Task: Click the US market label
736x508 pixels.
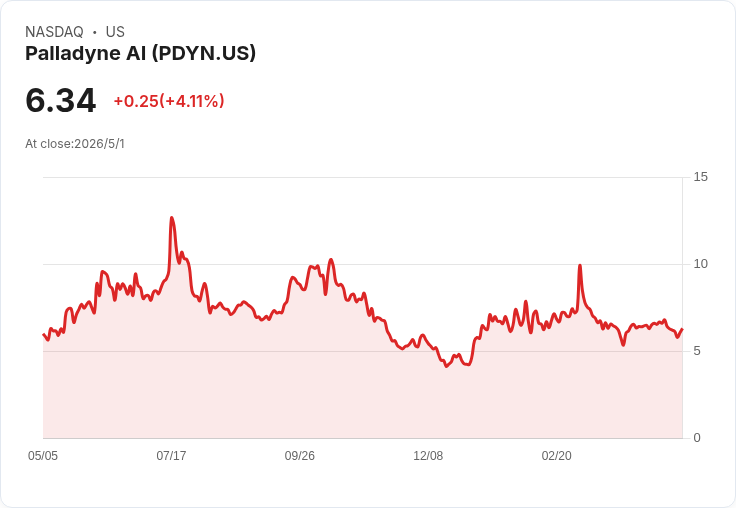Action: click(x=115, y=32)
